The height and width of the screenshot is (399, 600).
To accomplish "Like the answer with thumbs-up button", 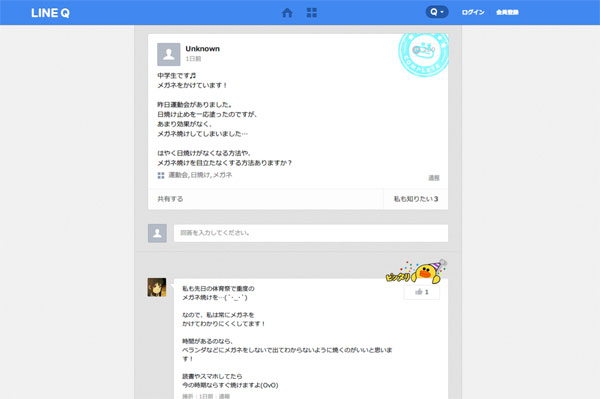I will coord(422,292).
